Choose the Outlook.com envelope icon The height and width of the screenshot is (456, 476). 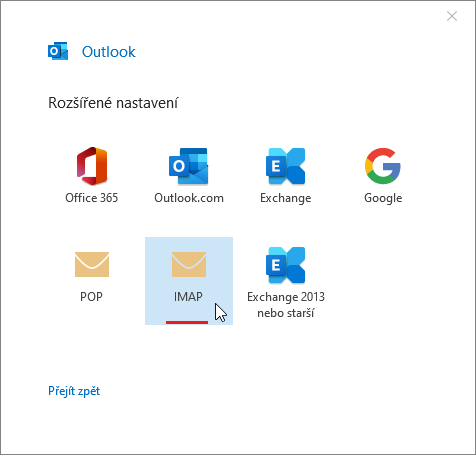click(189, 166)
